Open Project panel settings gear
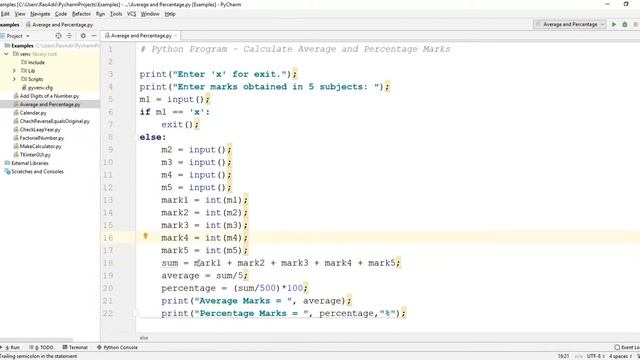The image size is (640, 360). pyautogui.click(x=83, y=36)
